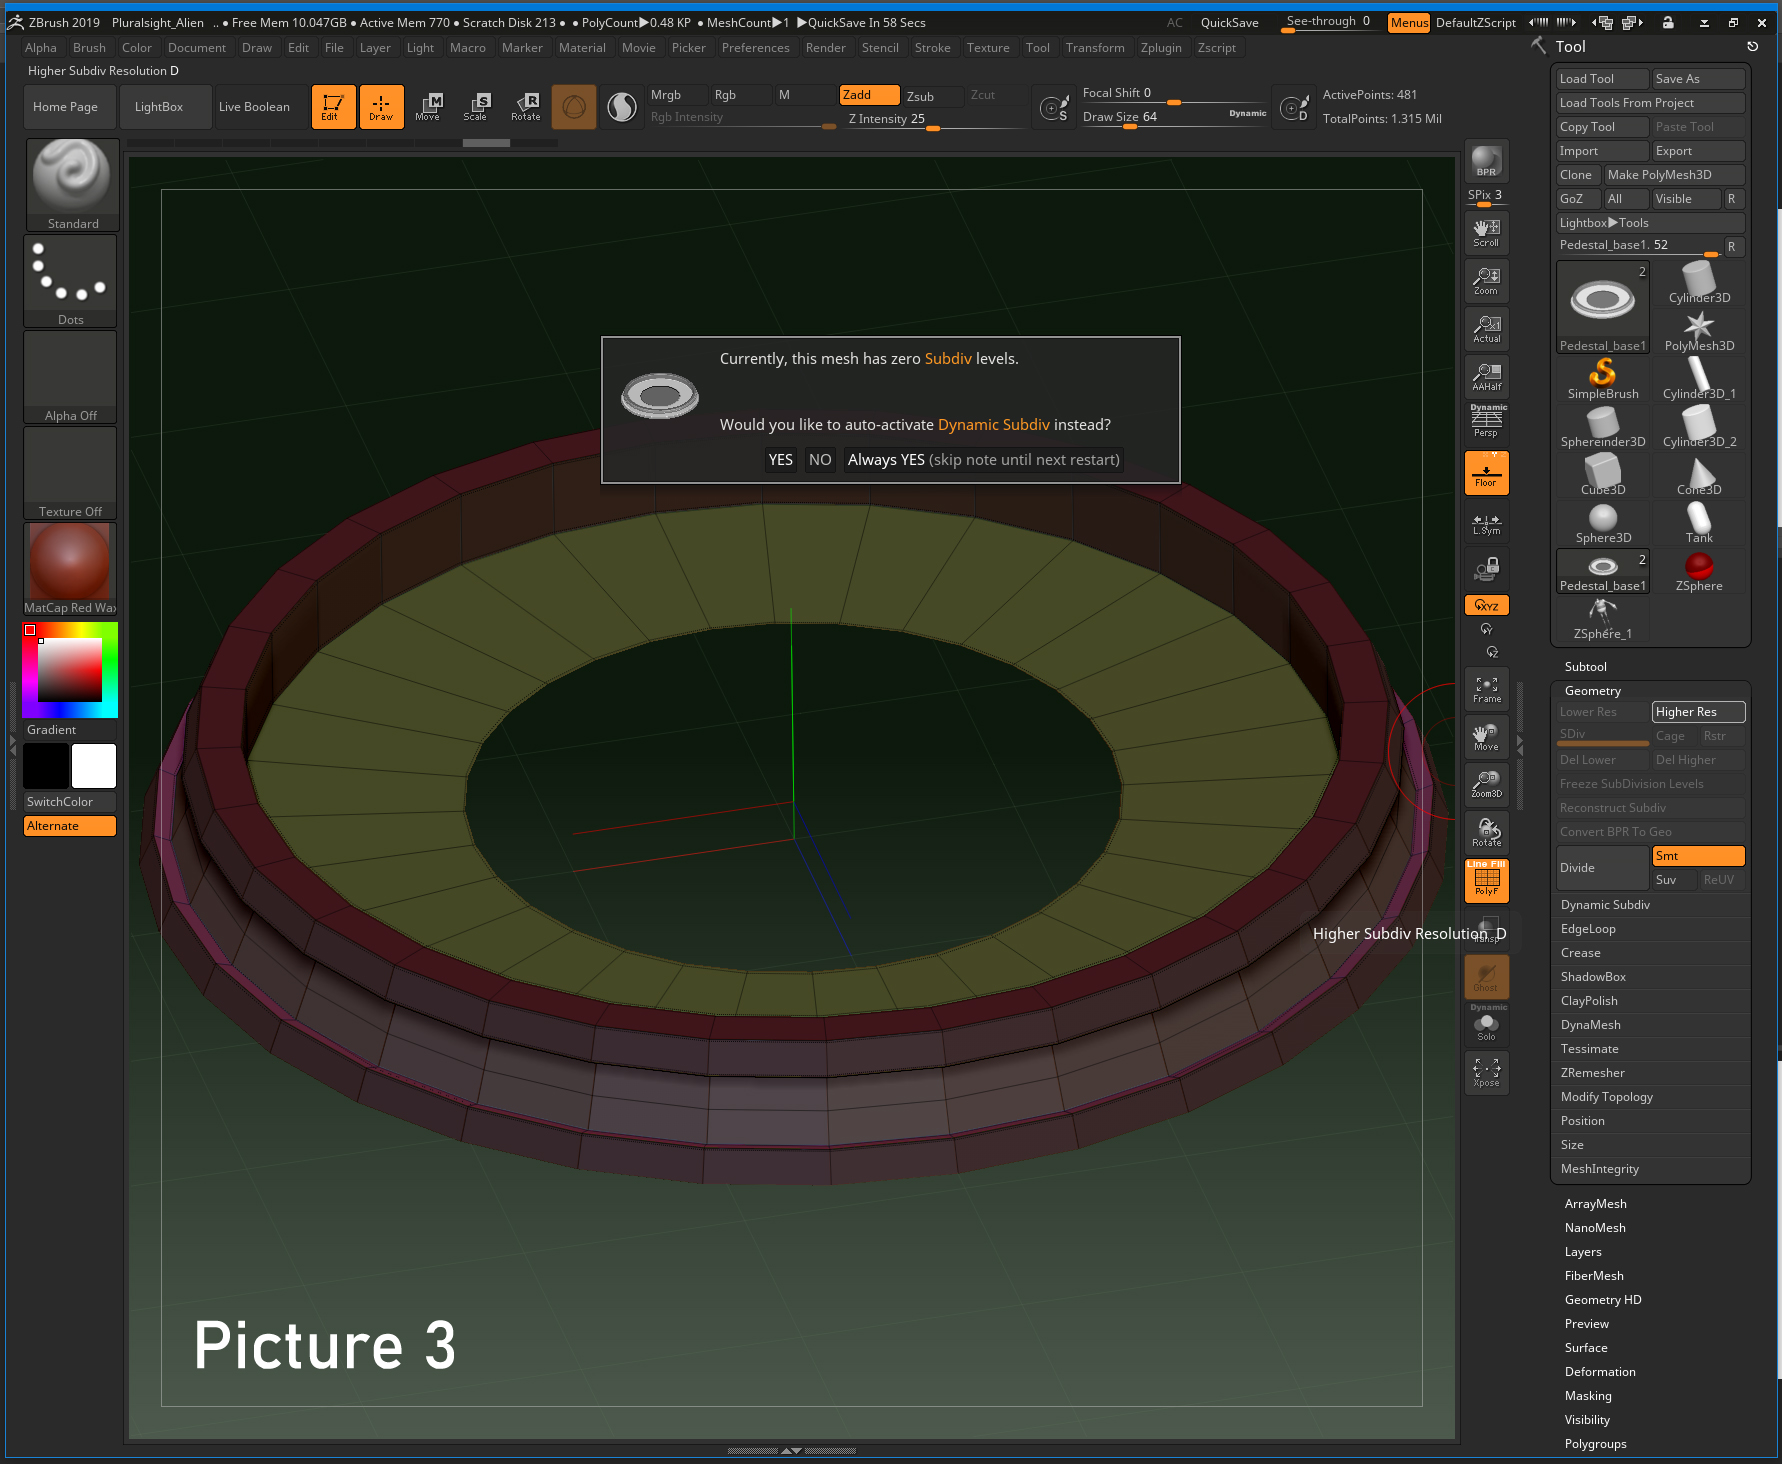Choose Always YES in the dialog
The width and height of the screenshot is (1782, 1464).
click(983, 460)
